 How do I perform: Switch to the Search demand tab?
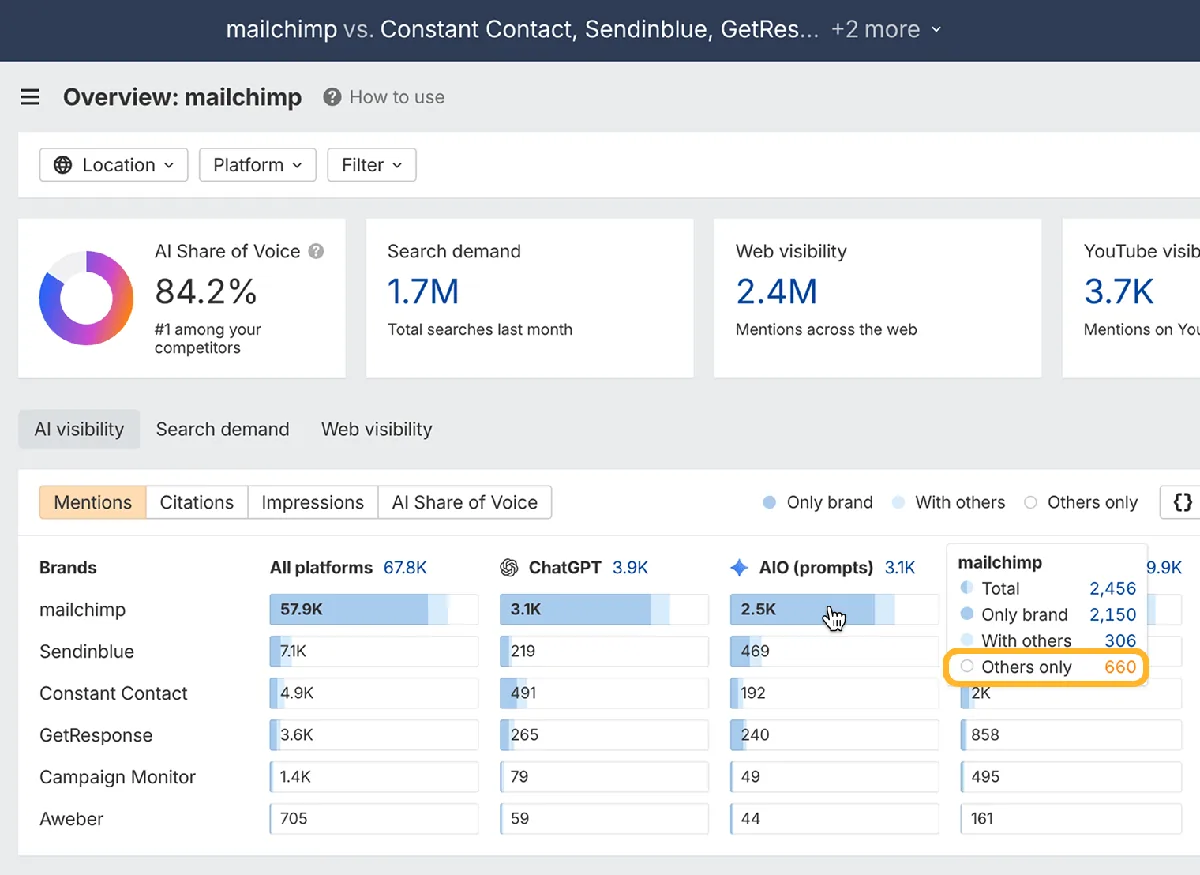[x=222, y=429]
